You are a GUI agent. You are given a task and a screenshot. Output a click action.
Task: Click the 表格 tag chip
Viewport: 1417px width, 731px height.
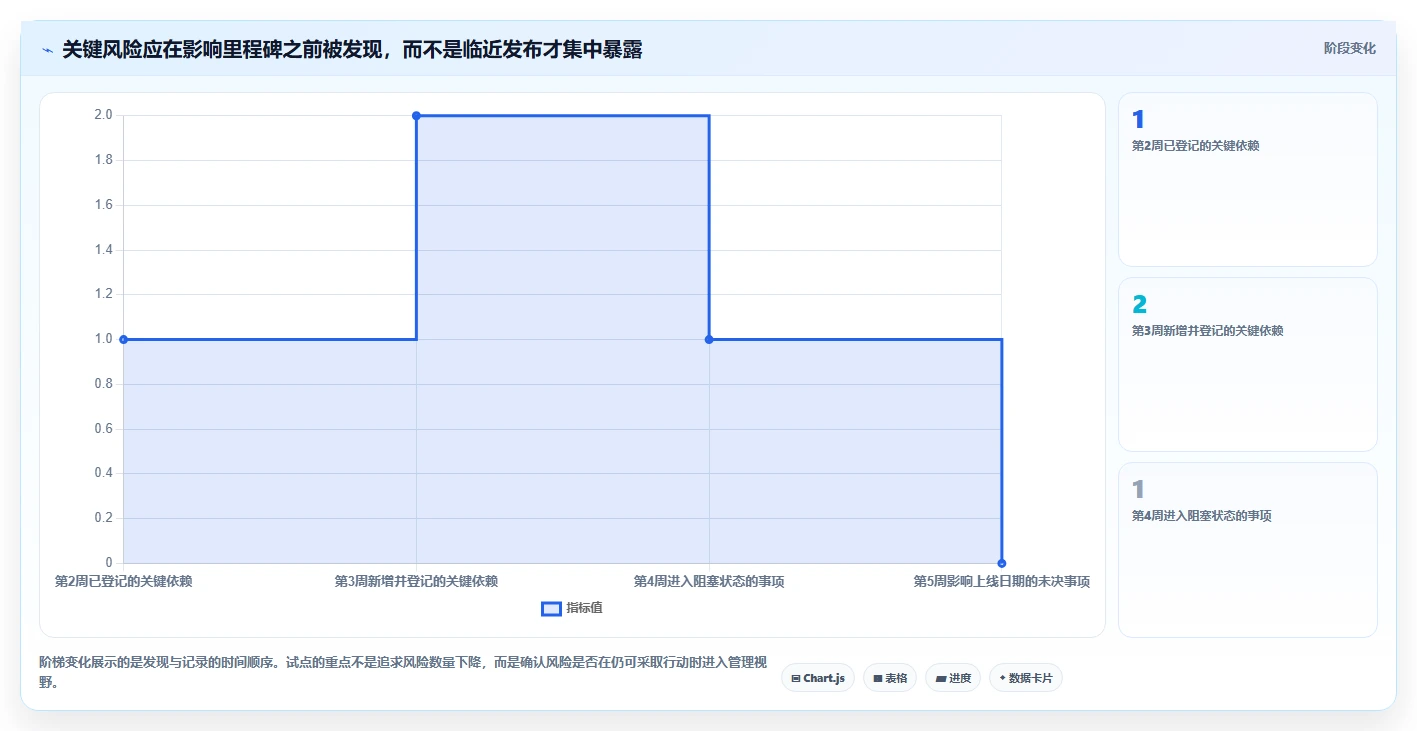pyautogui.click(x=889, y=678)
